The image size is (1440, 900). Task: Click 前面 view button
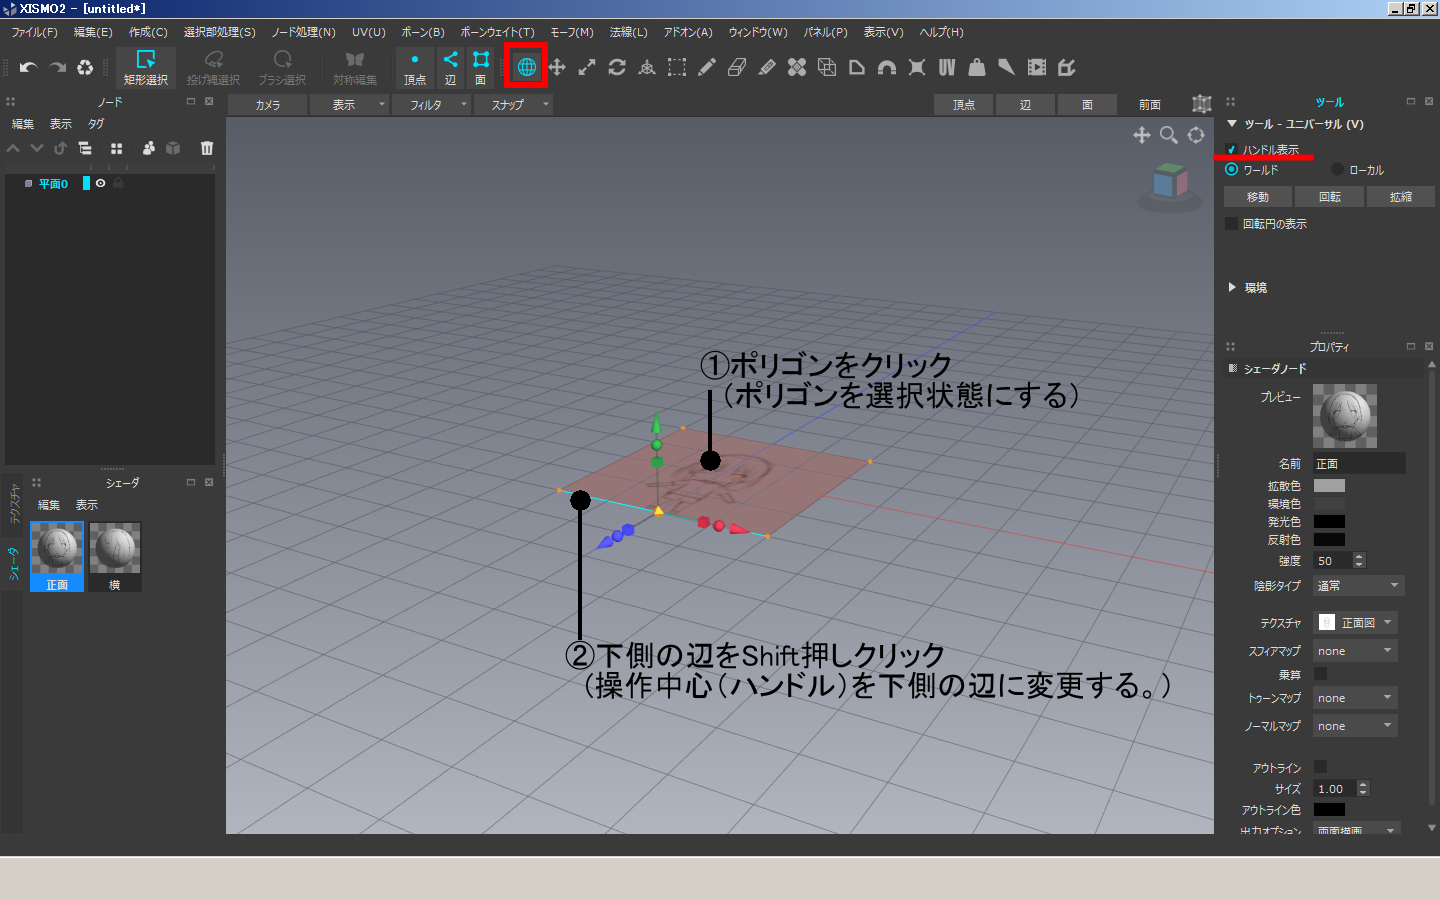tap(1150, 104)
